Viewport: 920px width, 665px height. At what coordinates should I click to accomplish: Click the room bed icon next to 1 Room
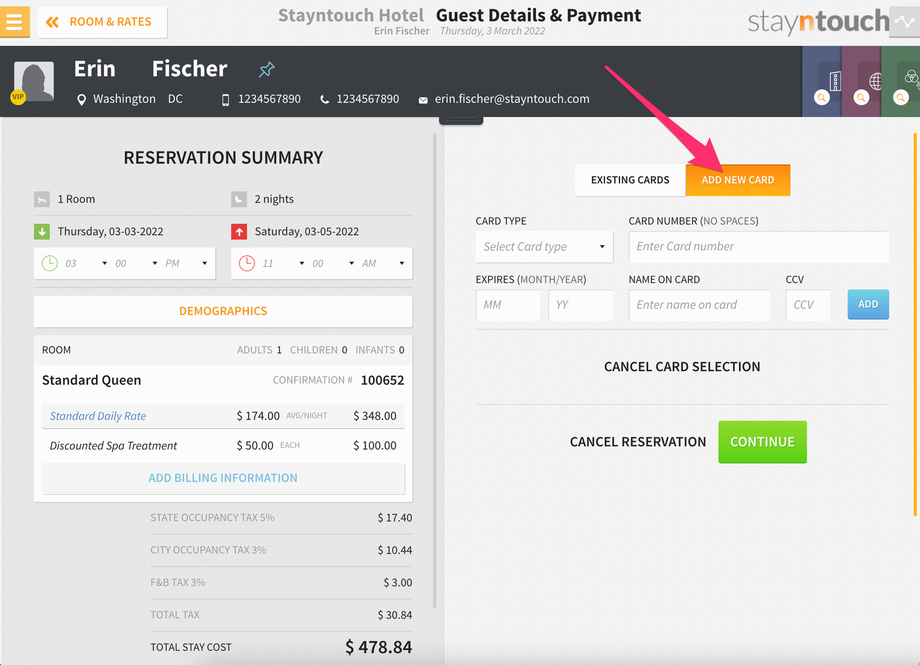pyautogui.click(x=42, y=200)
